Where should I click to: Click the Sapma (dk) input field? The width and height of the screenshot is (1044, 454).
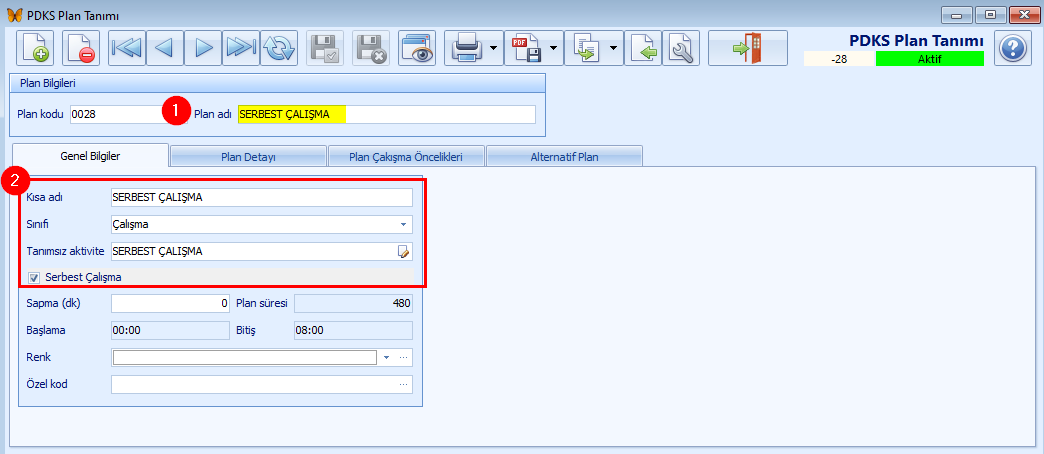171,303
